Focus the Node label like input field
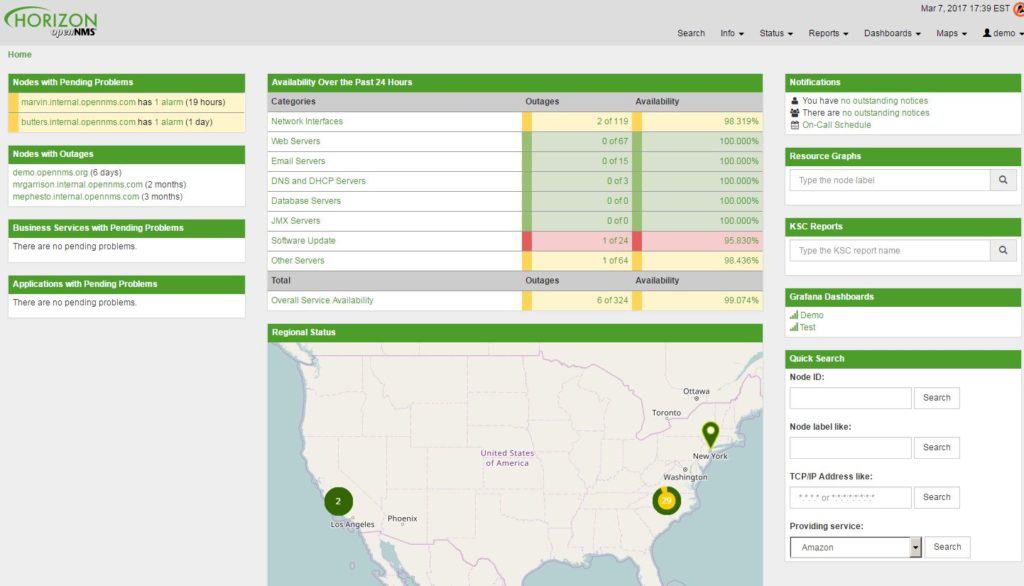 coord(850,448)
